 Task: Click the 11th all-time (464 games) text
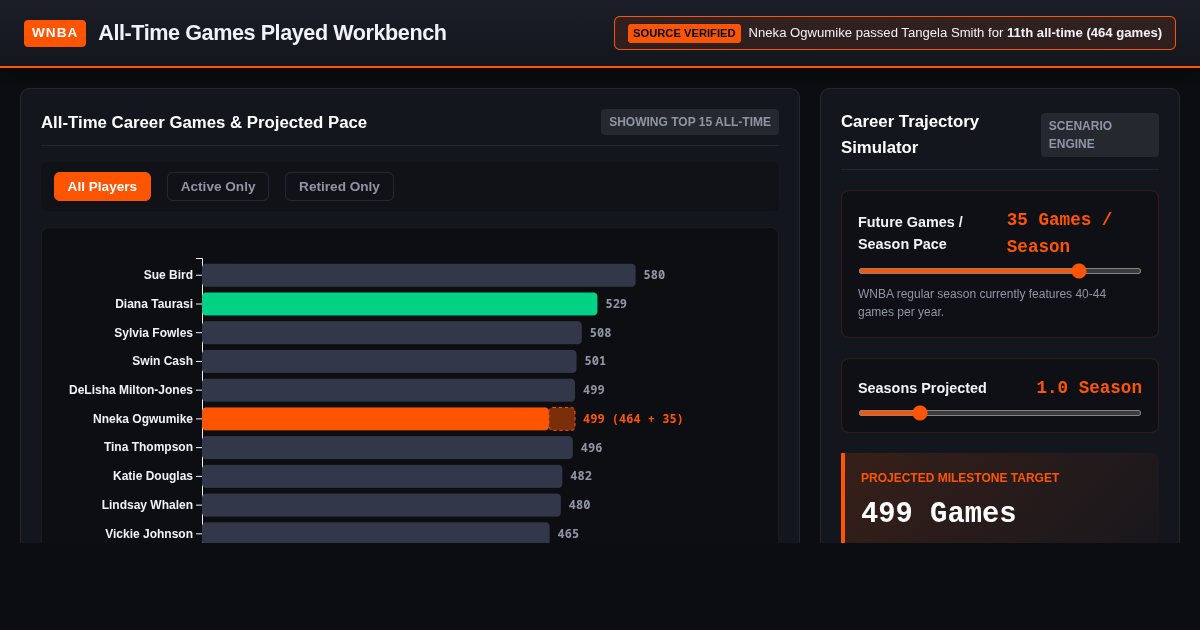(1084, 33)
